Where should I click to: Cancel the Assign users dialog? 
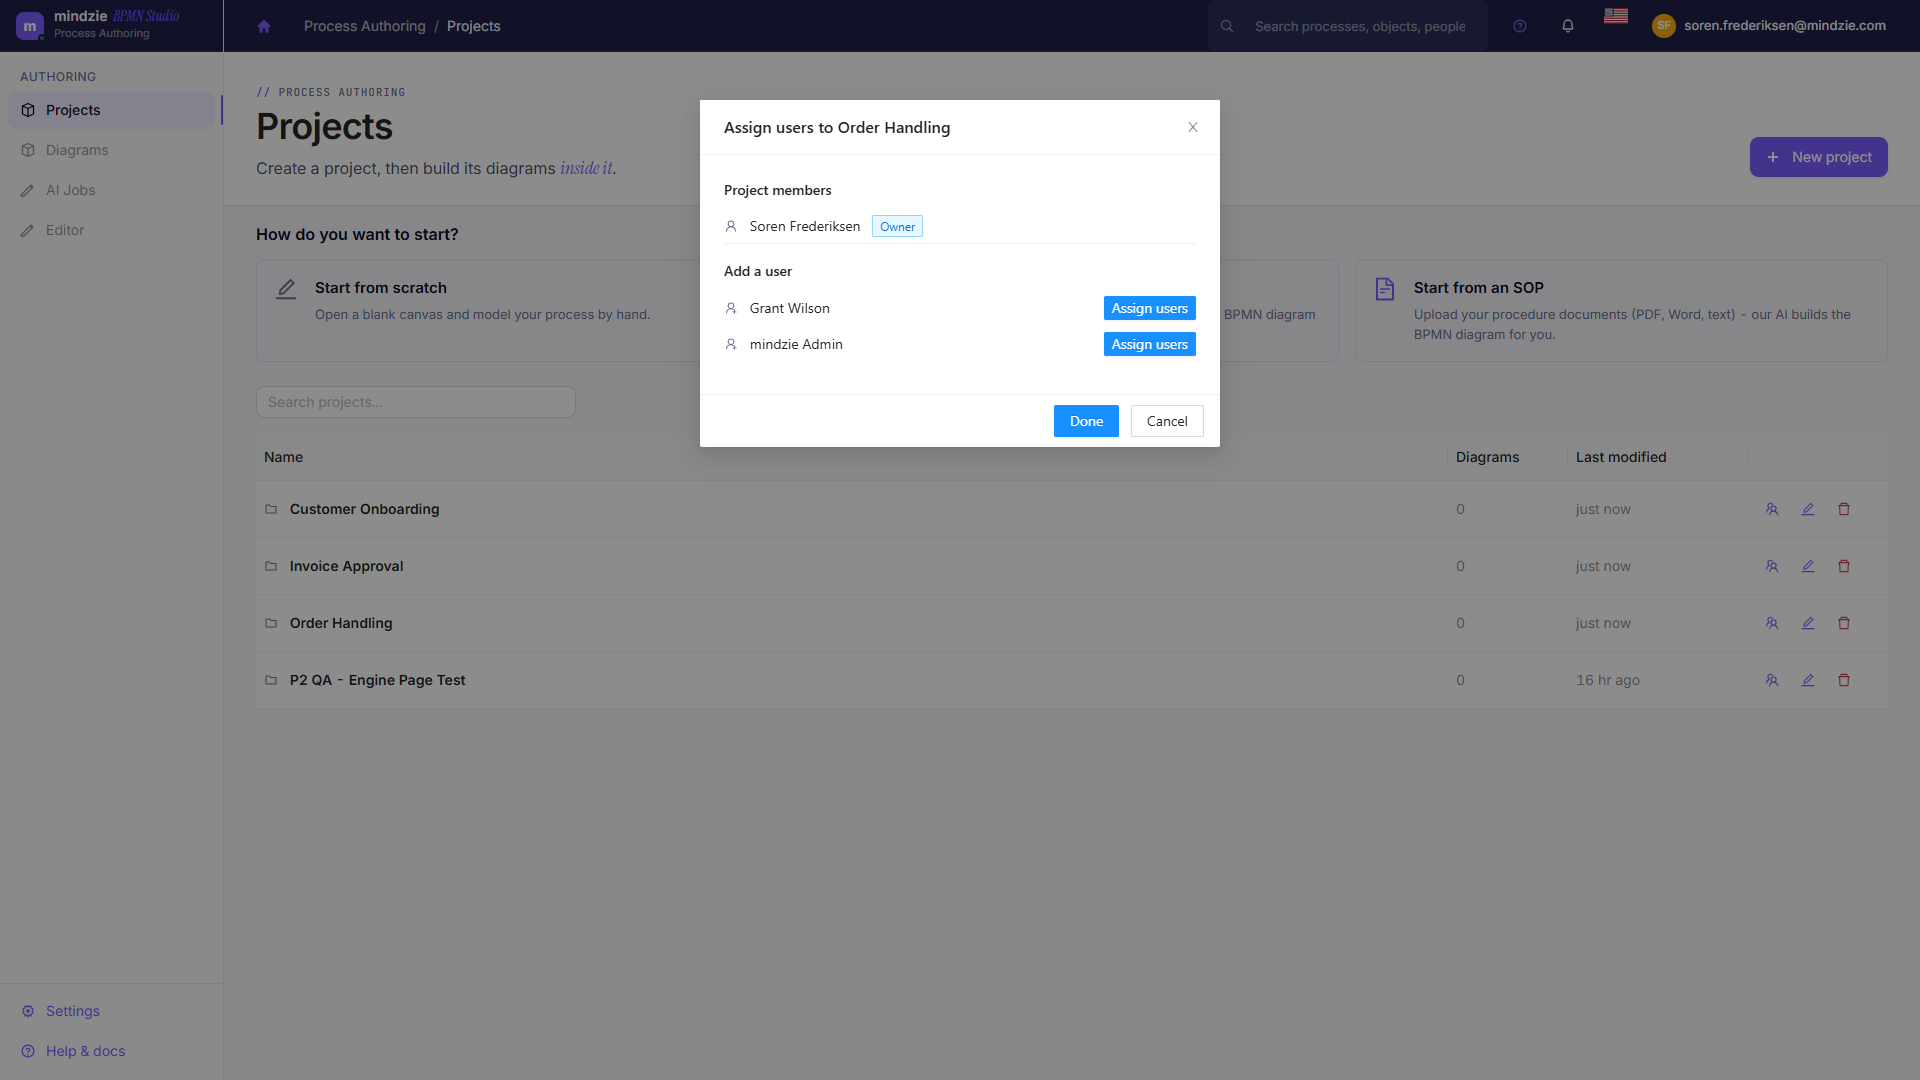(1167, 421)
